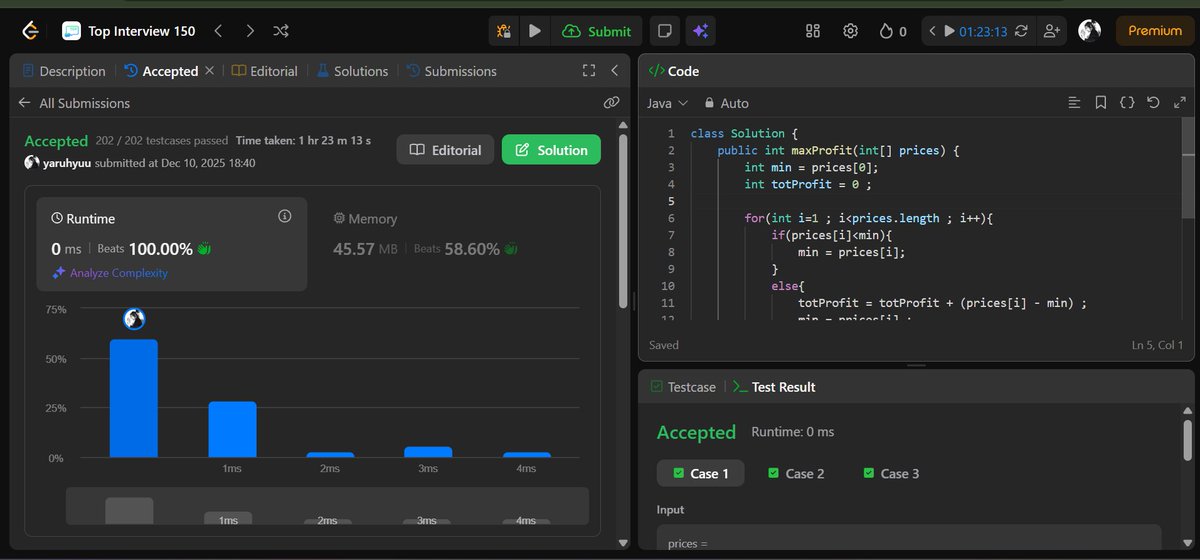1200x560 pixels.
Task: Click the left panel vertical scrollbar
Action: [623, 219]
